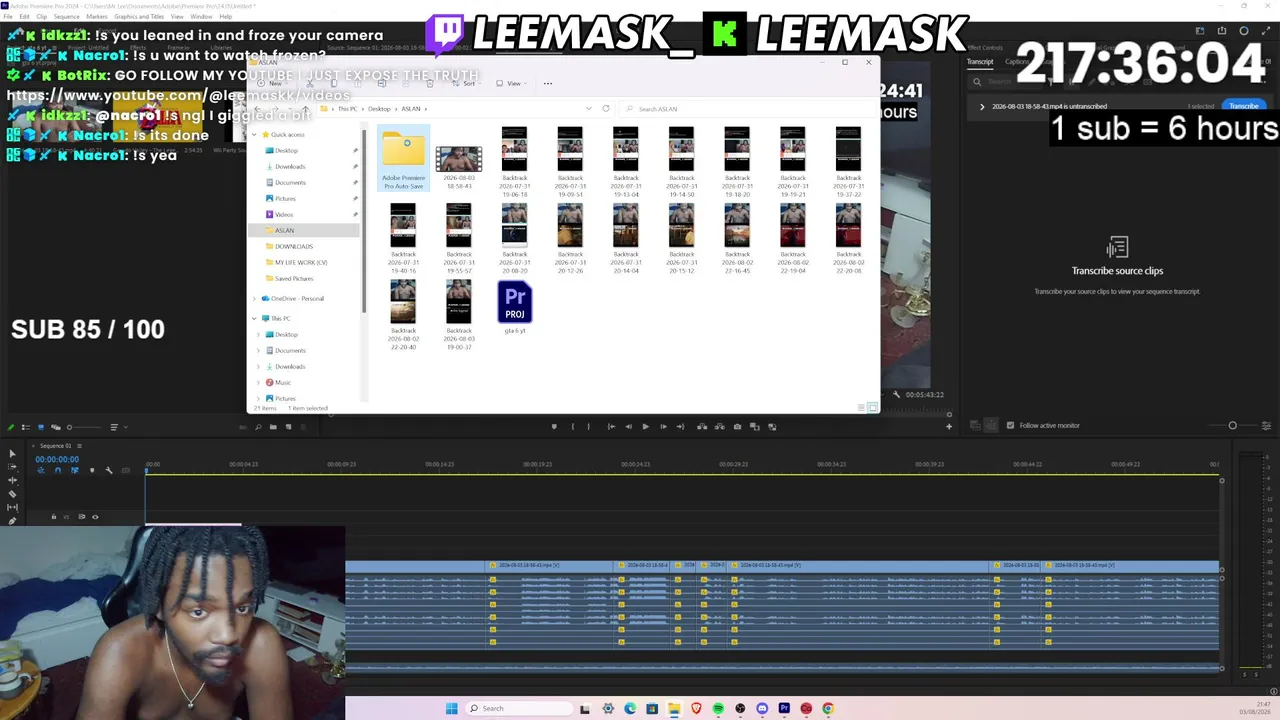Open project panel search (magnifier icon)
Screen dimensions: 1280x720
pyautogui.click(x=258, y=427)
